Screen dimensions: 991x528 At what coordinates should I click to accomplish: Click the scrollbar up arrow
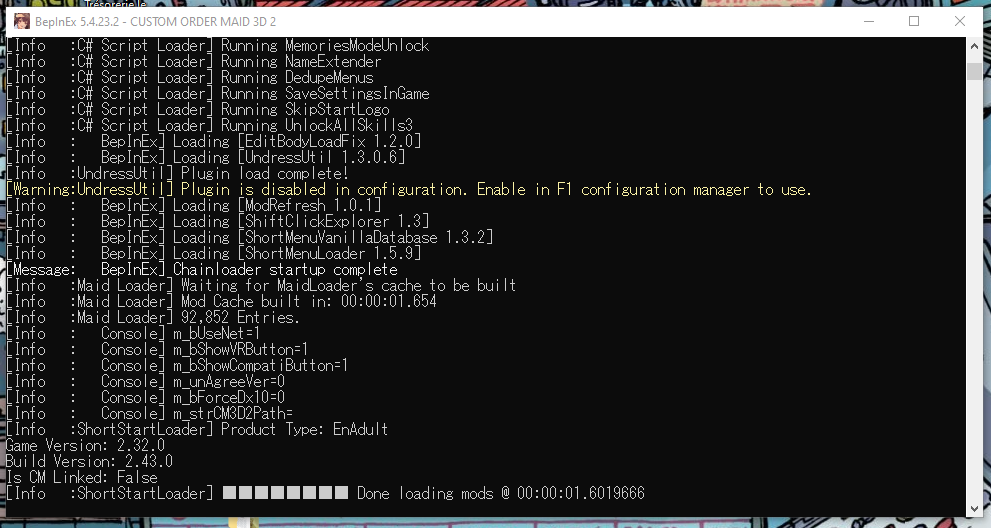pyautogui.click(x=974, y=46)
